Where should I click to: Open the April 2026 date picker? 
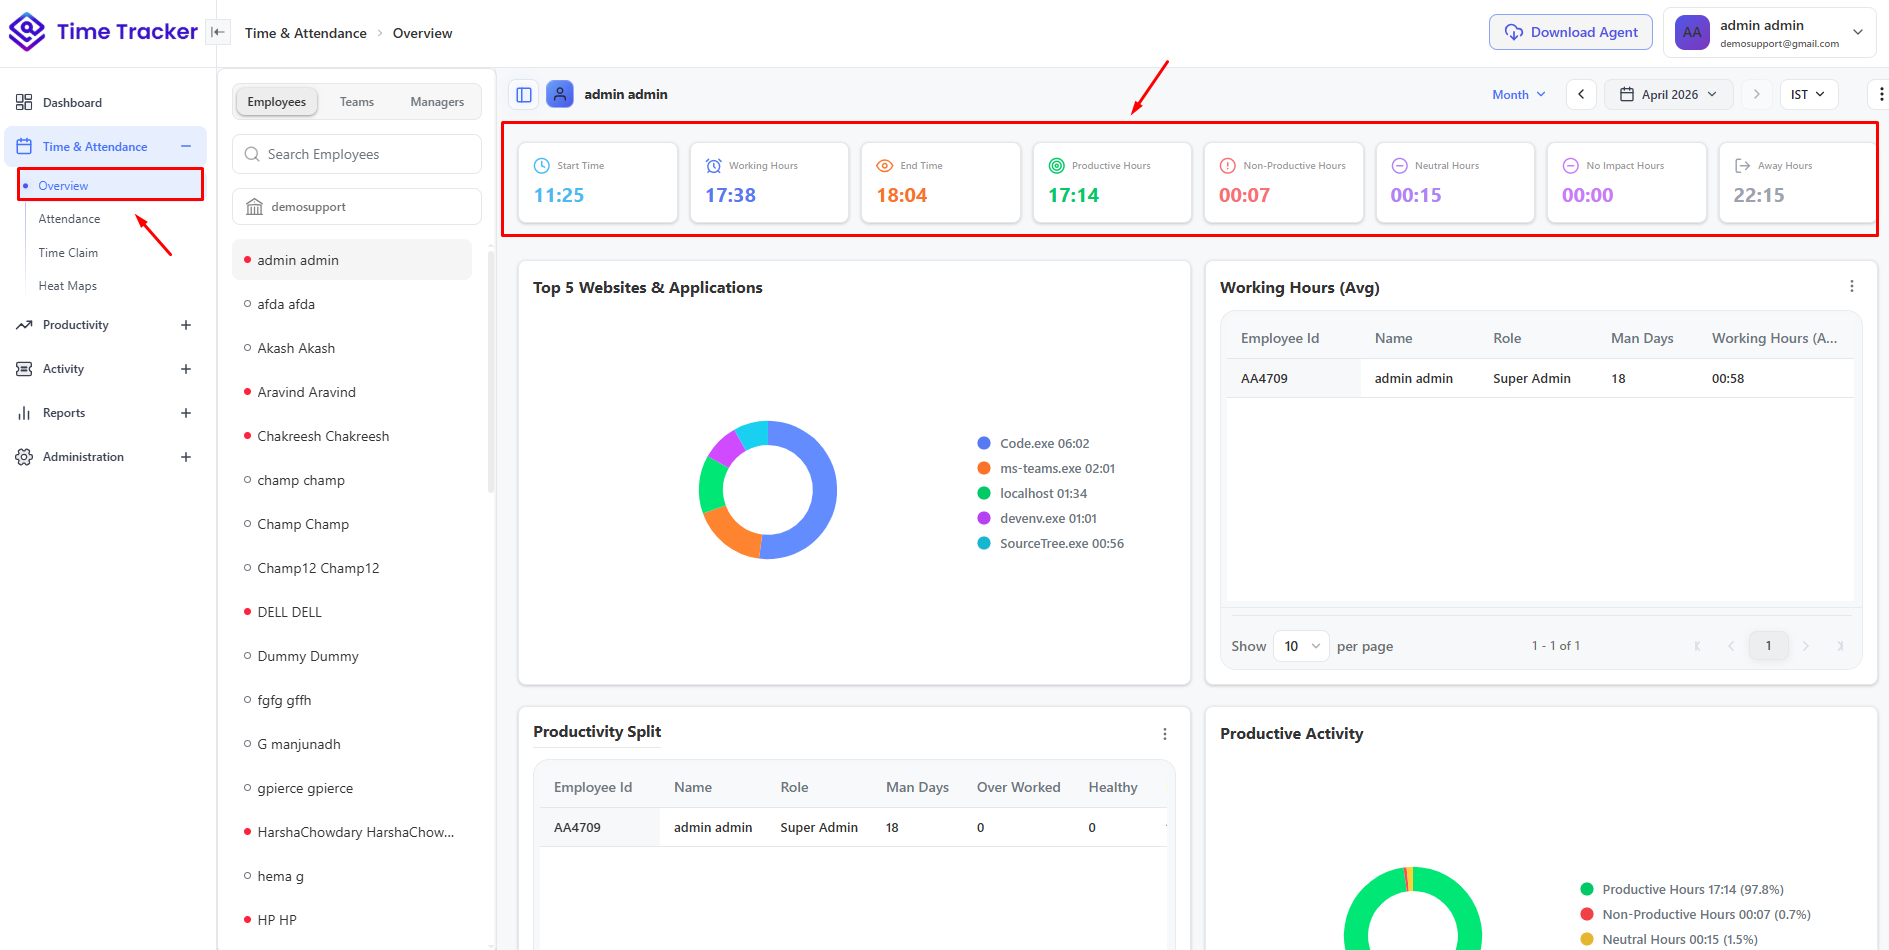coord(1669,94)
